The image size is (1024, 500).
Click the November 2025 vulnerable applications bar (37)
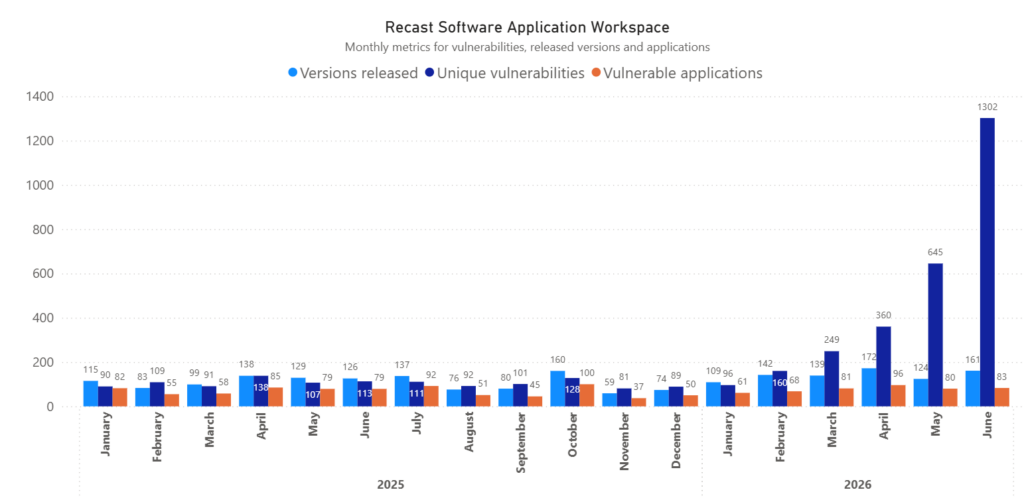coord(639,402)
